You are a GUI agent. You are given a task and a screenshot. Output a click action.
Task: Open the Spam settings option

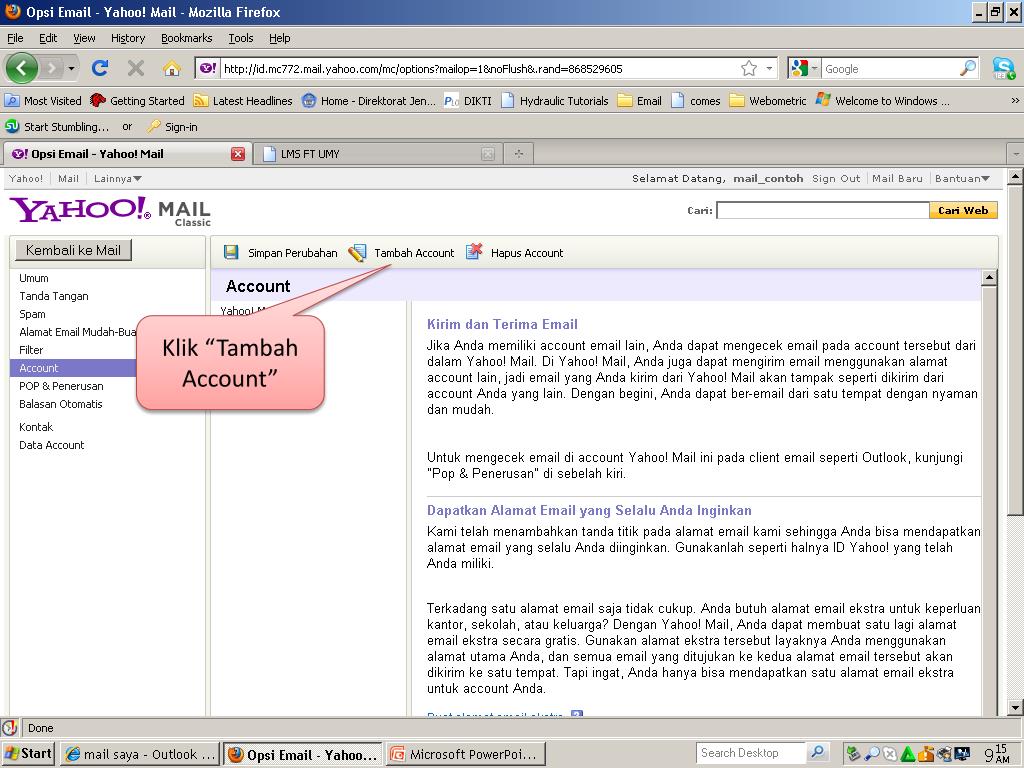(32, 314)
